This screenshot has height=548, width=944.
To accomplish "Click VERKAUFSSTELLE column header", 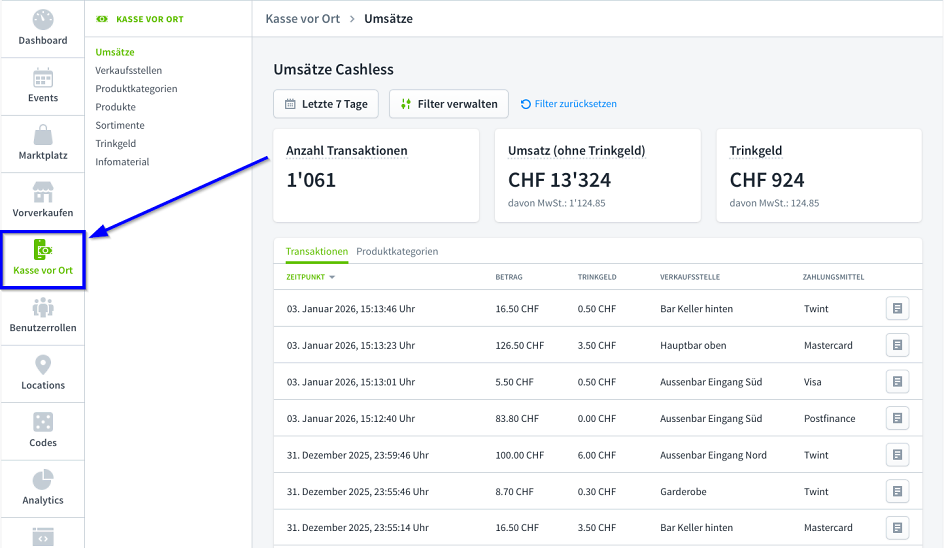I will pos(690,277).
